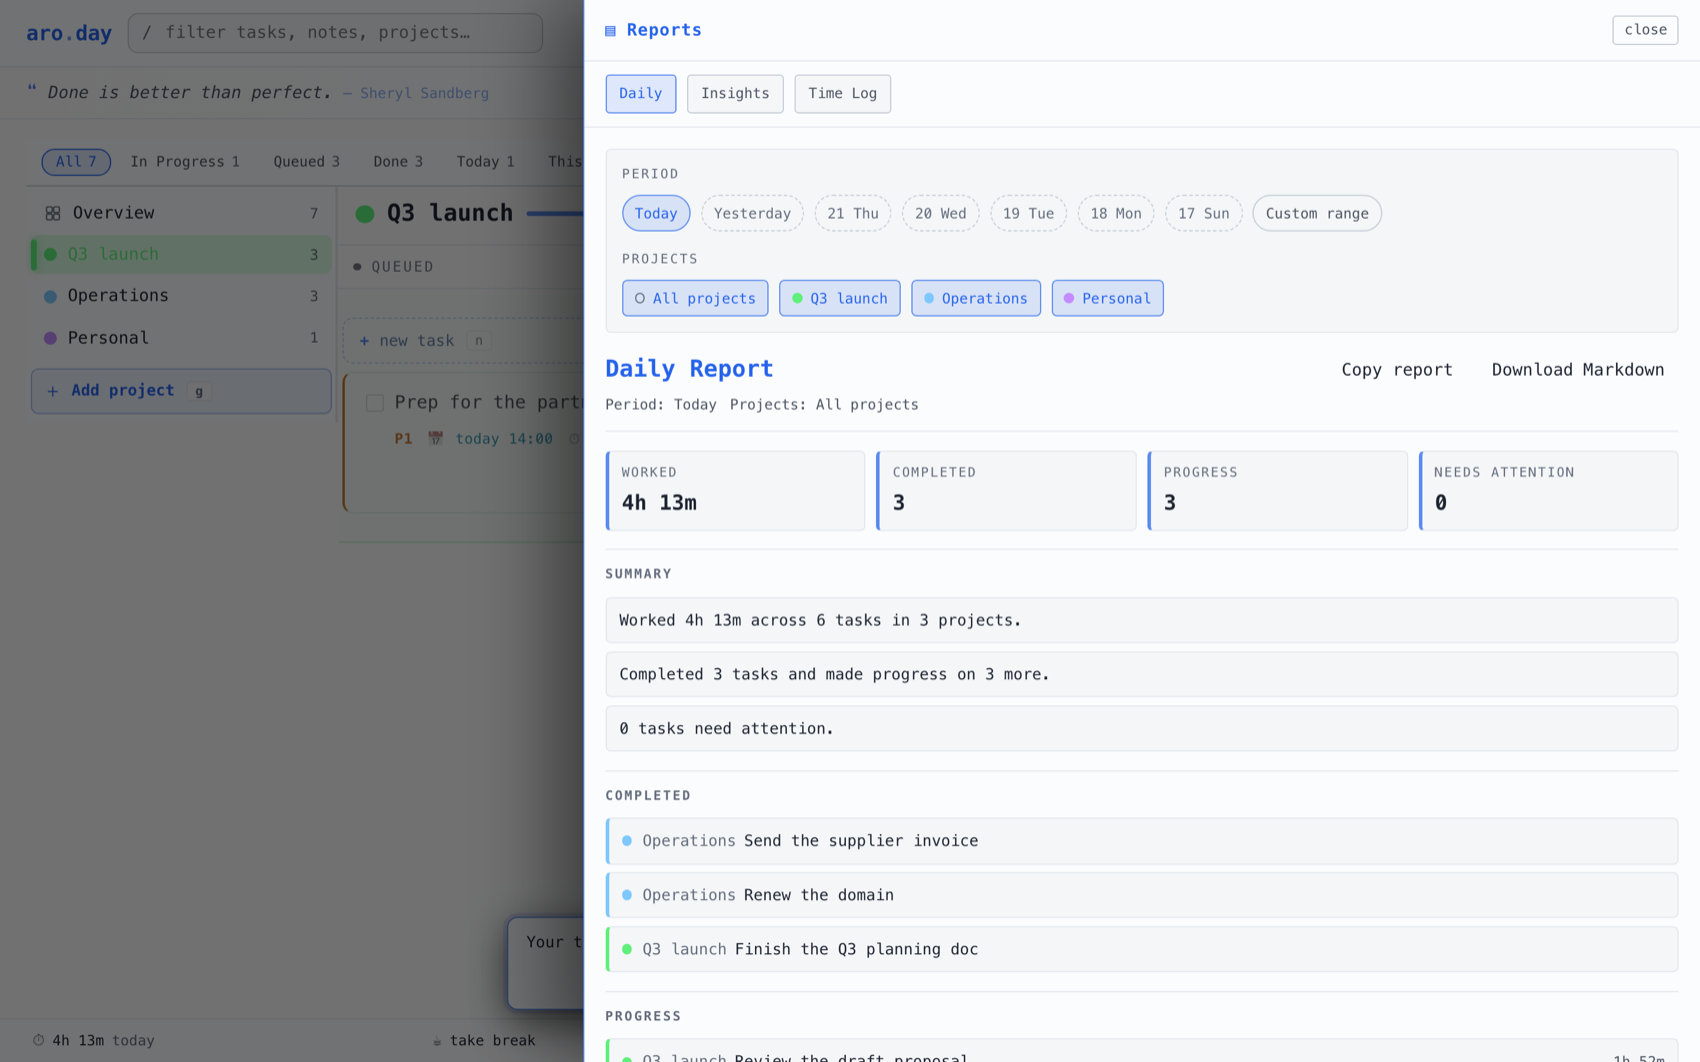Show the Today 1 tasks filter
The height and width of the screenshot is (1062, 1700).
pos(485,161)
